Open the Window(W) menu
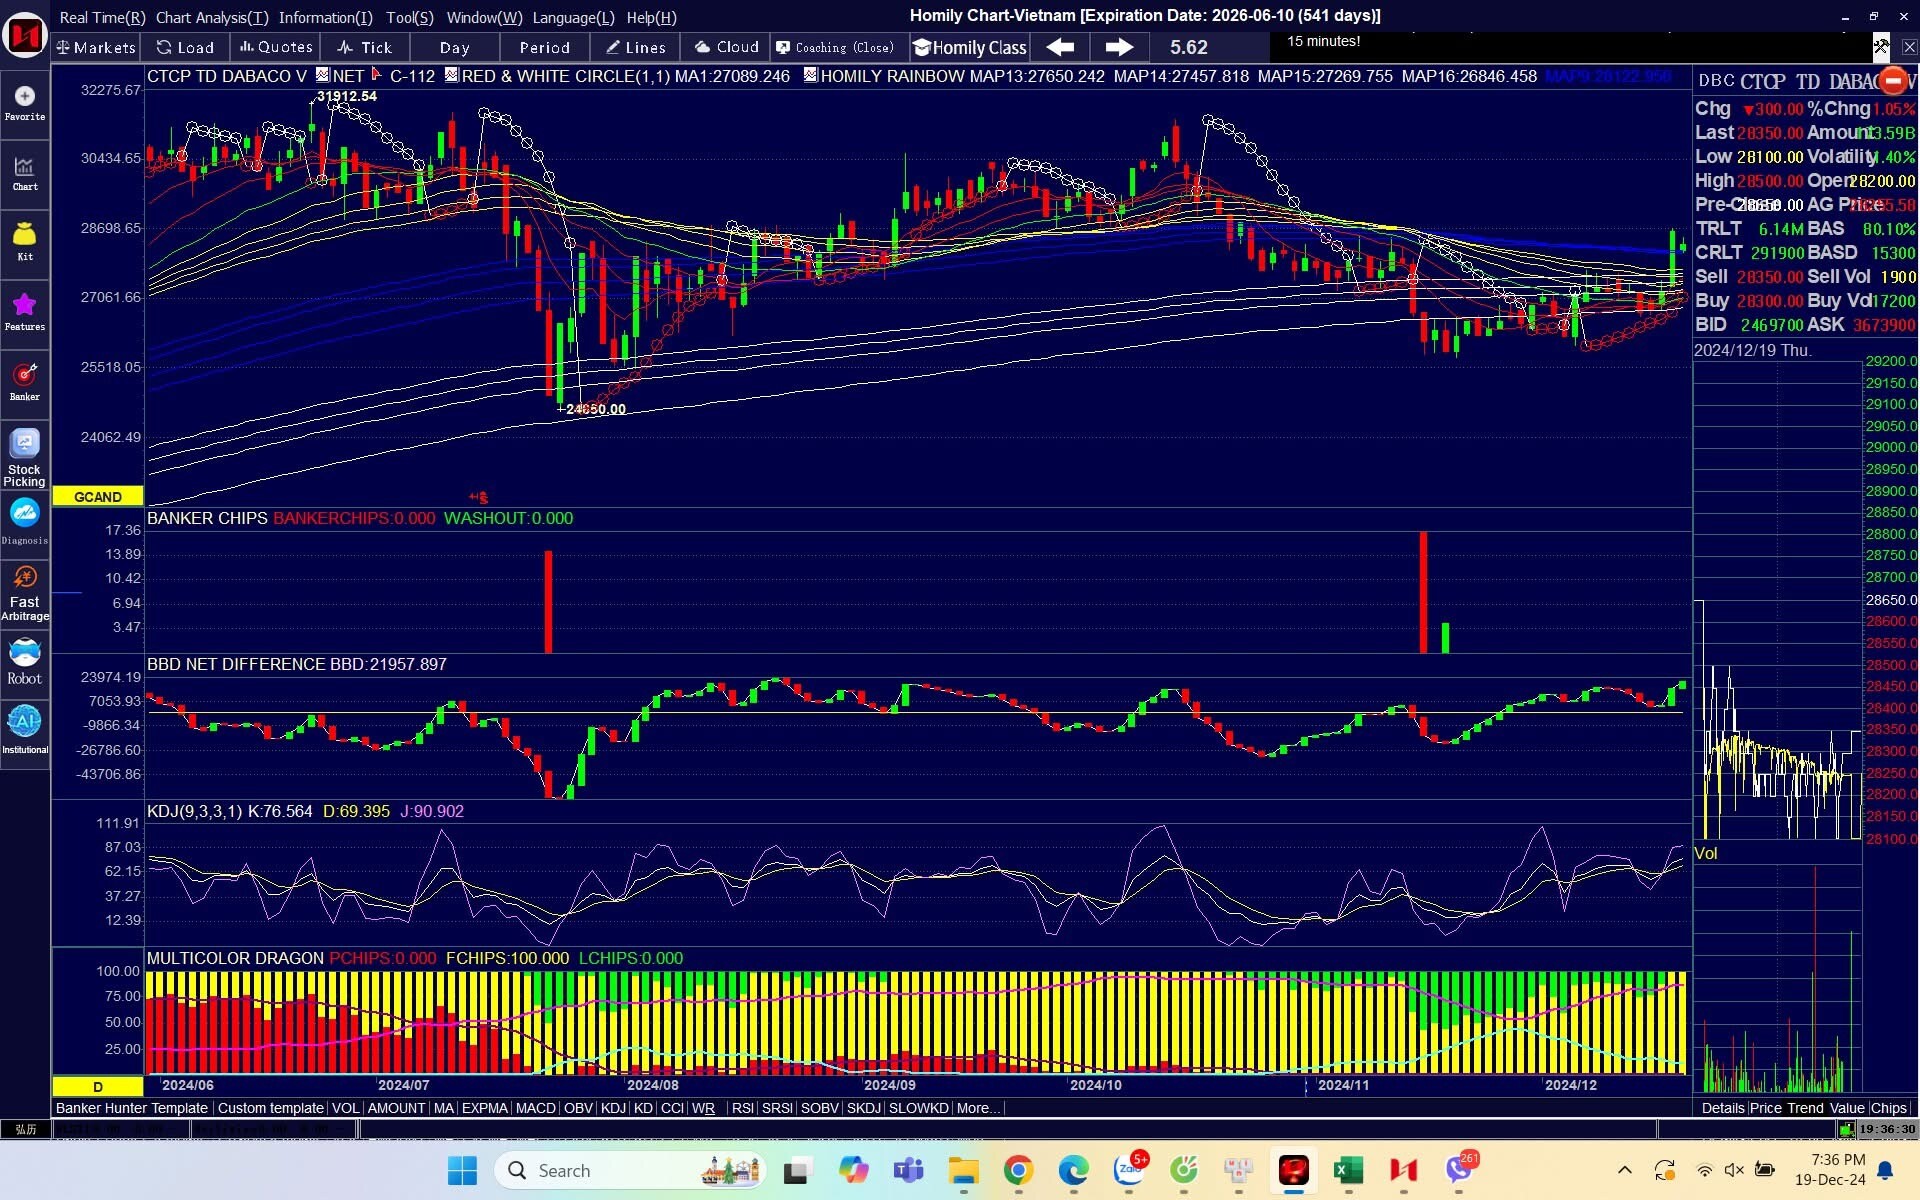The width and height of the screenshot is (1920, 1200). point(484,17)
